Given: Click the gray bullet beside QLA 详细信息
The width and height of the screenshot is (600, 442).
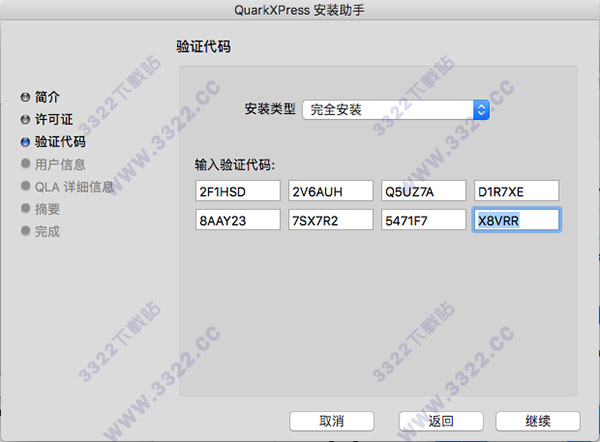Looking at the screenshot, I should coord(25,186).
